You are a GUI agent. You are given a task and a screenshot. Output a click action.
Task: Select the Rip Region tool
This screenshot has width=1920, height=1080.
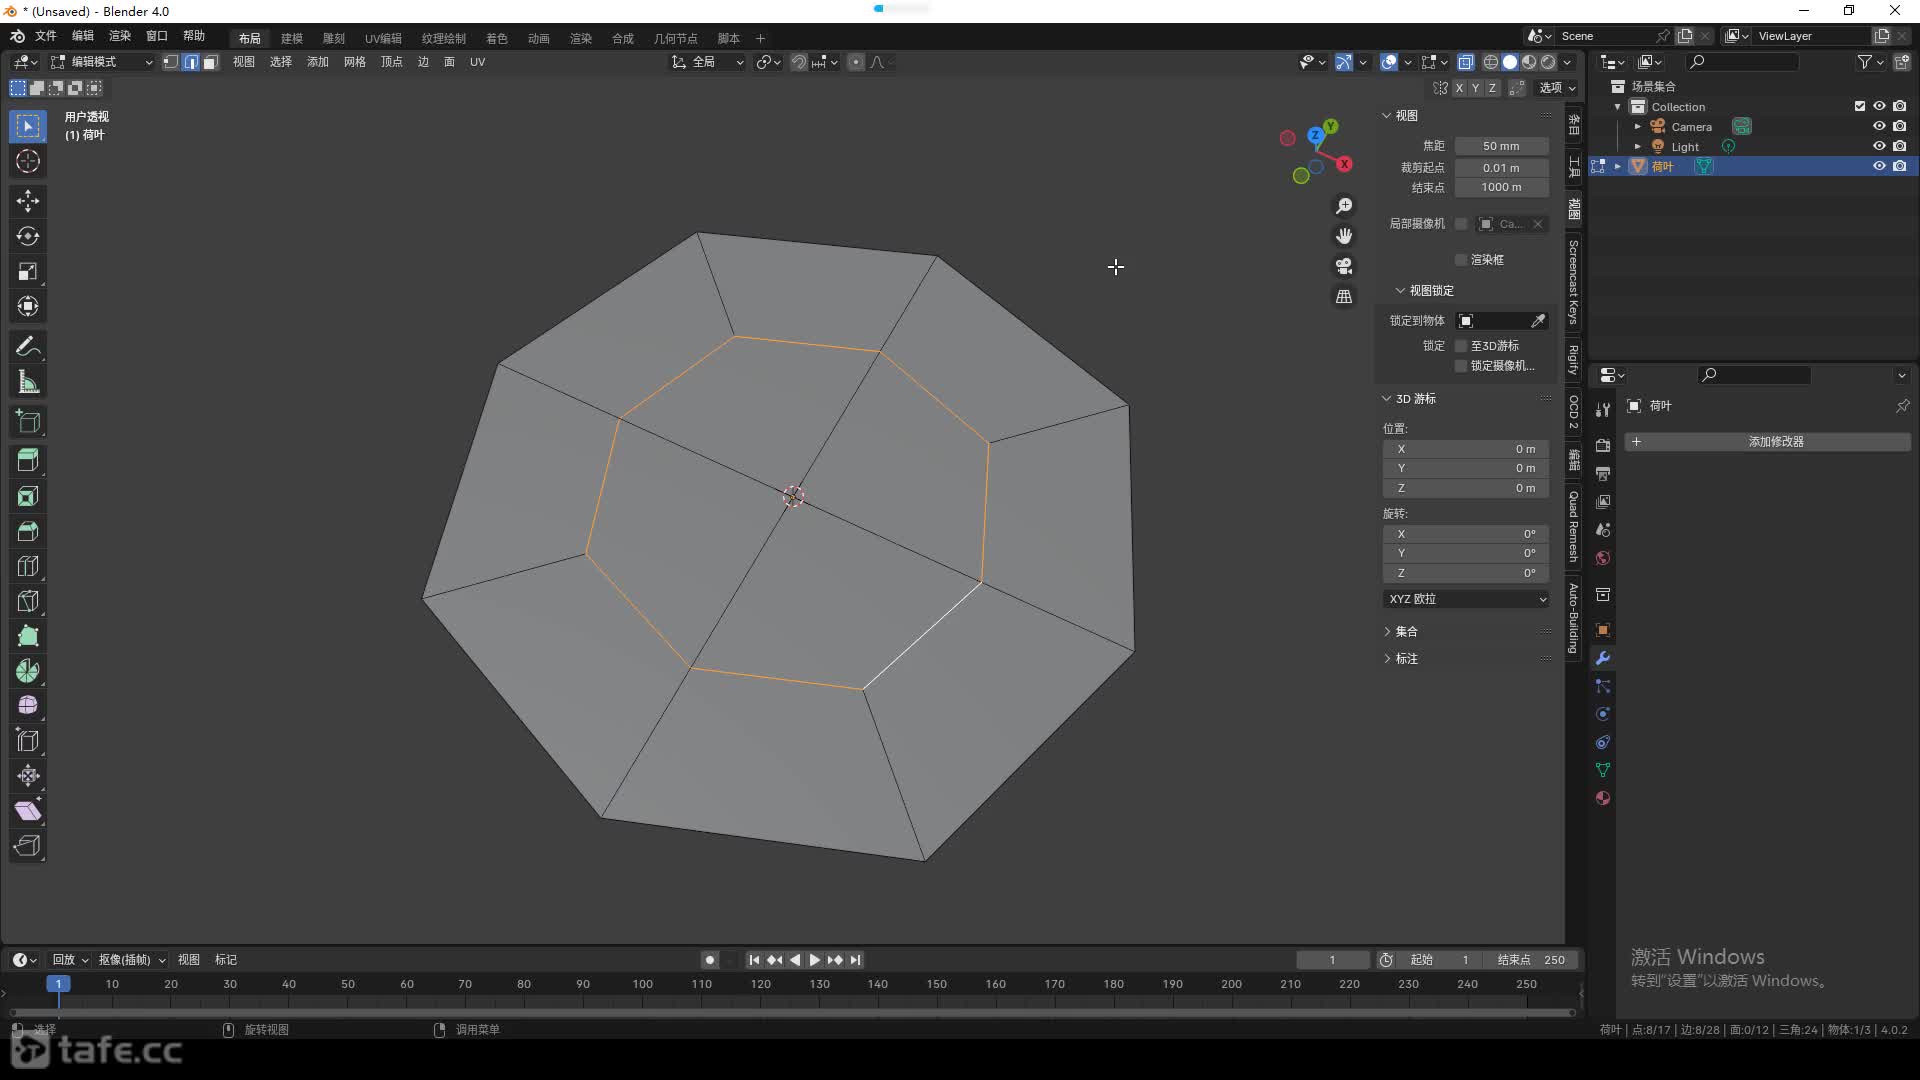coord(28,846)
